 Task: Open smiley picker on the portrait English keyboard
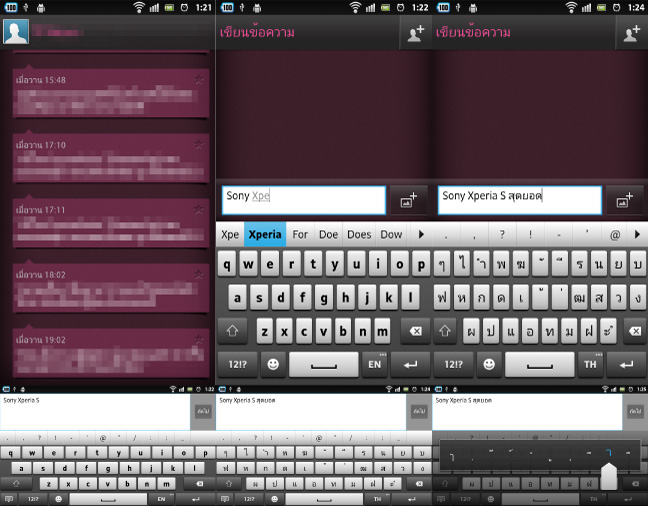click(x=273, y=364)
